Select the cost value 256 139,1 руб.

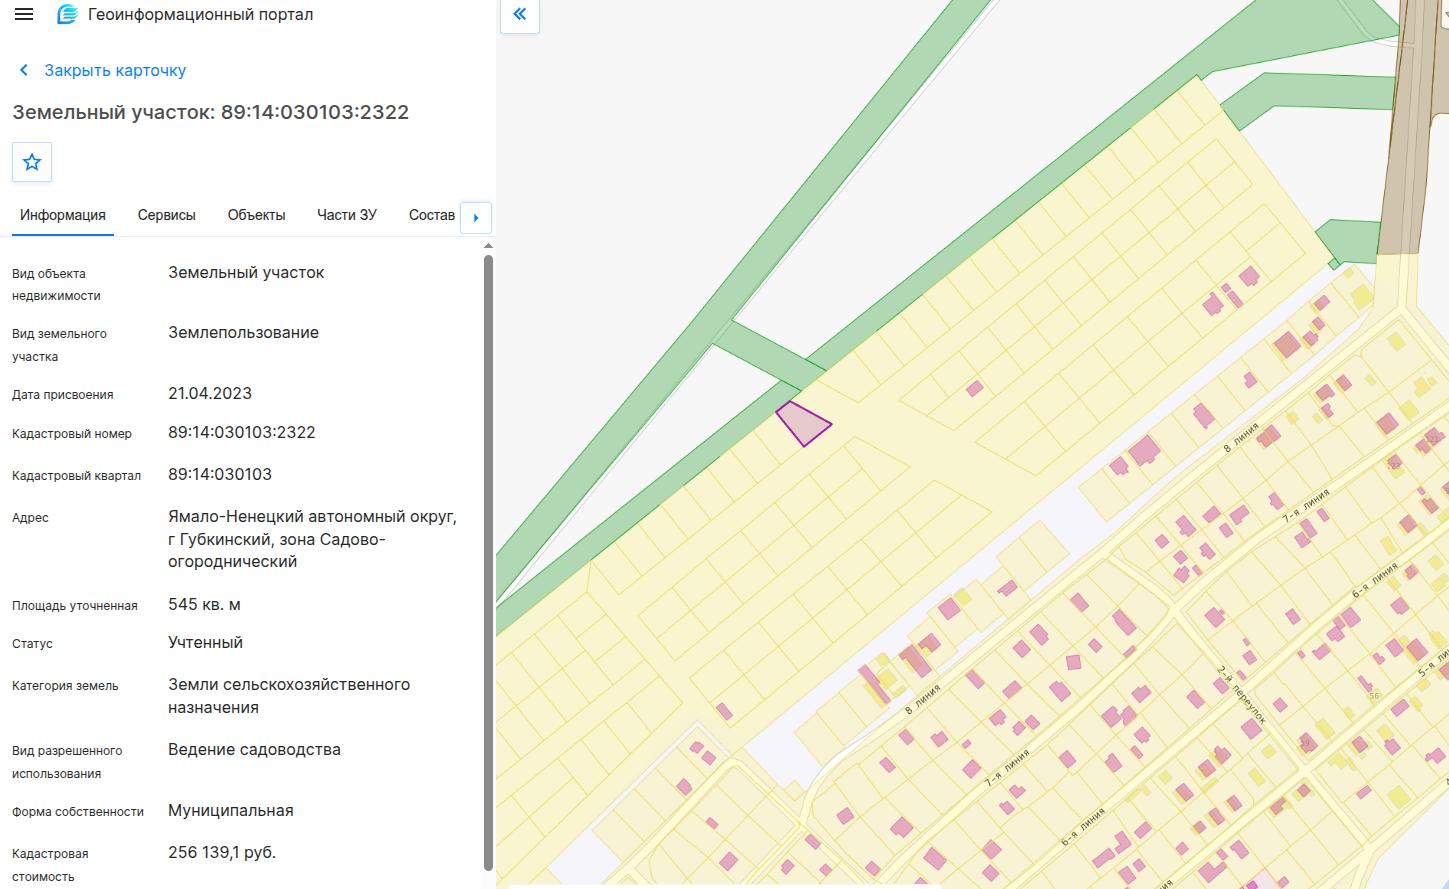(222, 852)
